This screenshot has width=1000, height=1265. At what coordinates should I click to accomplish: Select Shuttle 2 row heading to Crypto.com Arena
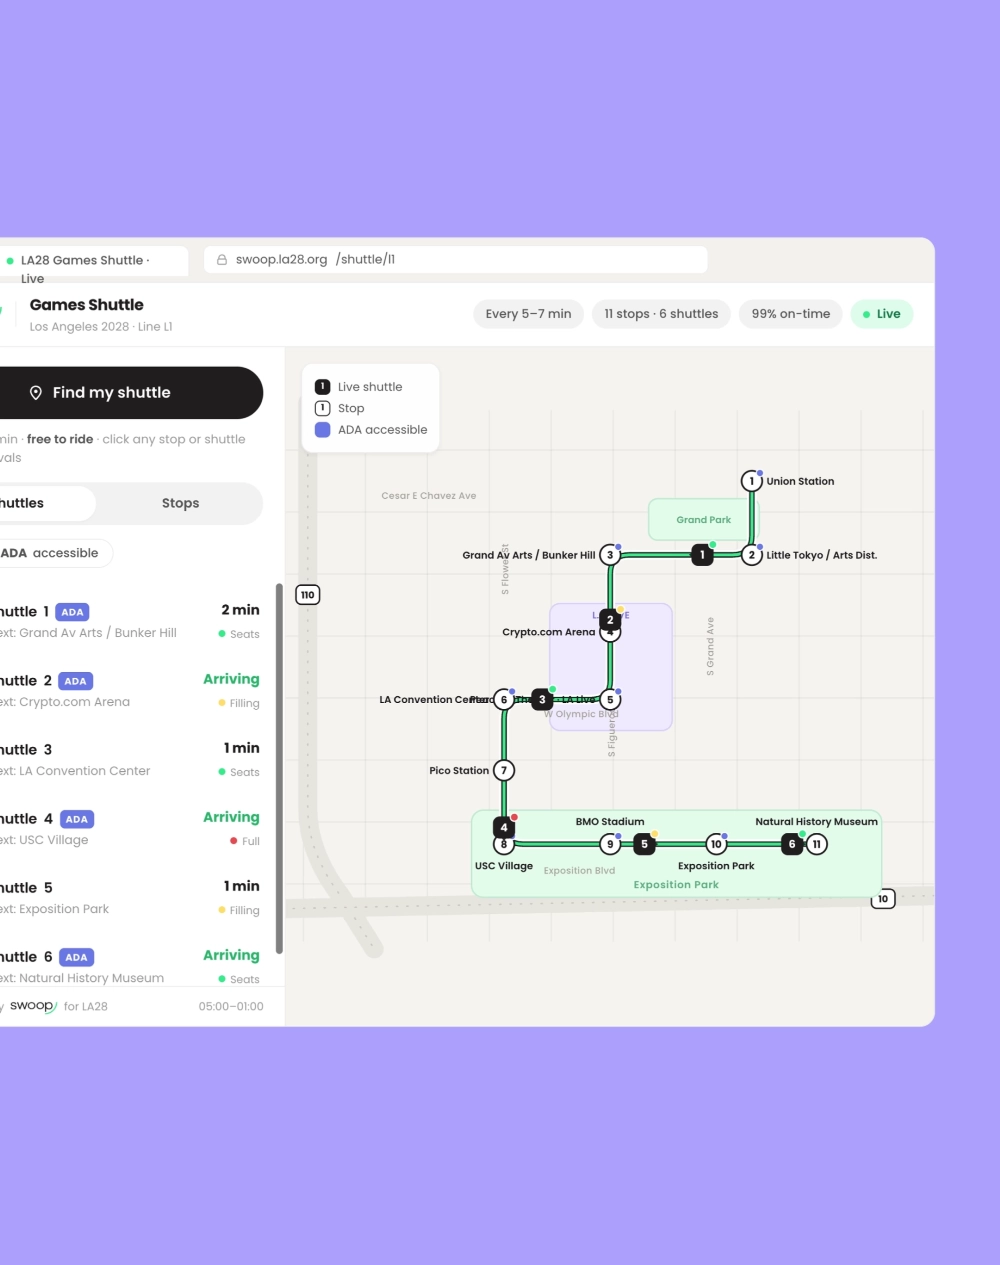(131, 690)
